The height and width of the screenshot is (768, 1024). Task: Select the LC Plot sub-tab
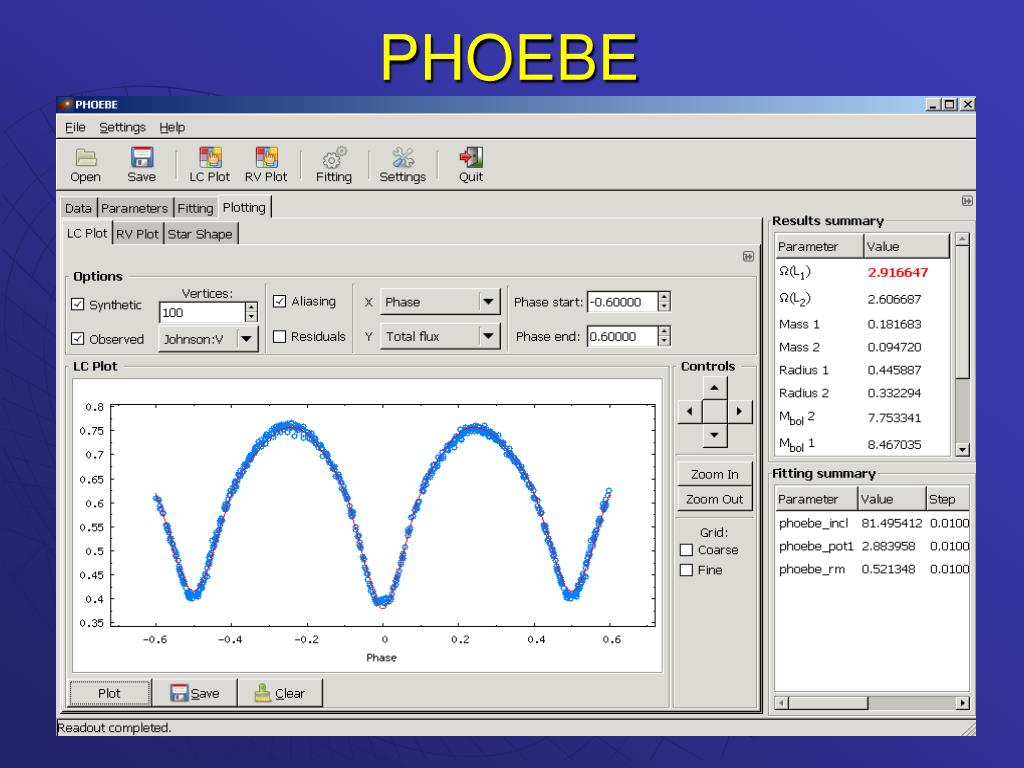point(87,233)
